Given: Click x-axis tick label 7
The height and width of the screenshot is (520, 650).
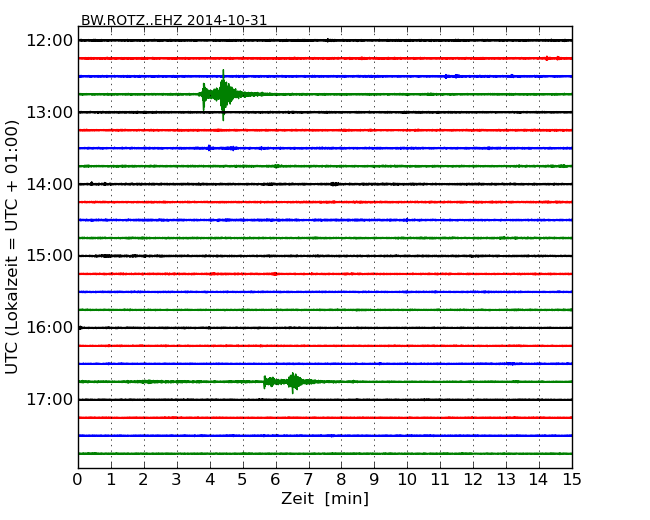Looking at the screenshot, I should [308, 480].
